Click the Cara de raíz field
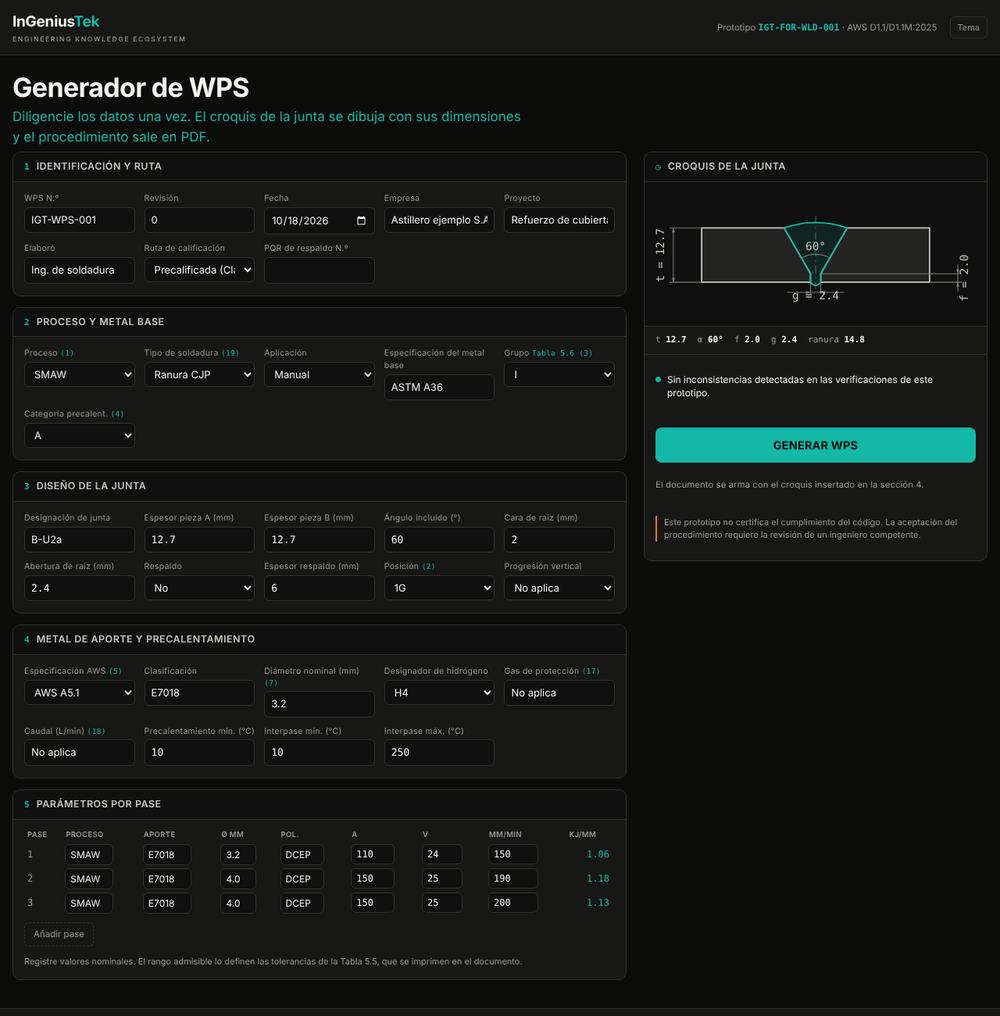Viewport: 1000px width, 1016px height. pos(559,539)
